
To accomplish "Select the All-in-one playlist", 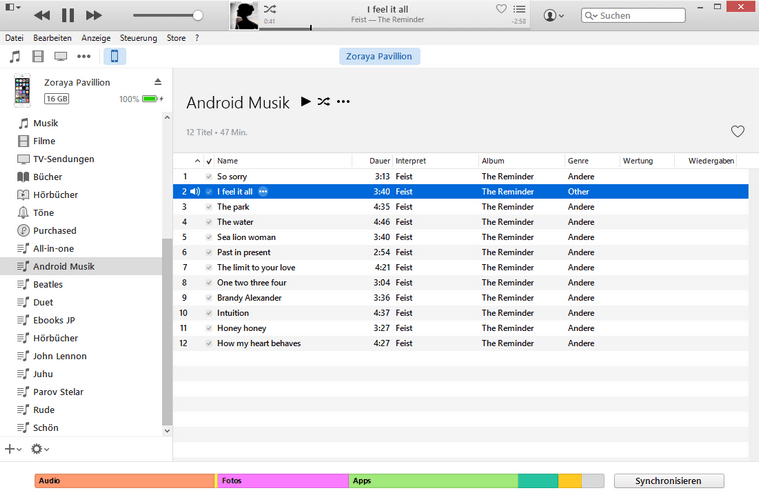I will 53,248.
